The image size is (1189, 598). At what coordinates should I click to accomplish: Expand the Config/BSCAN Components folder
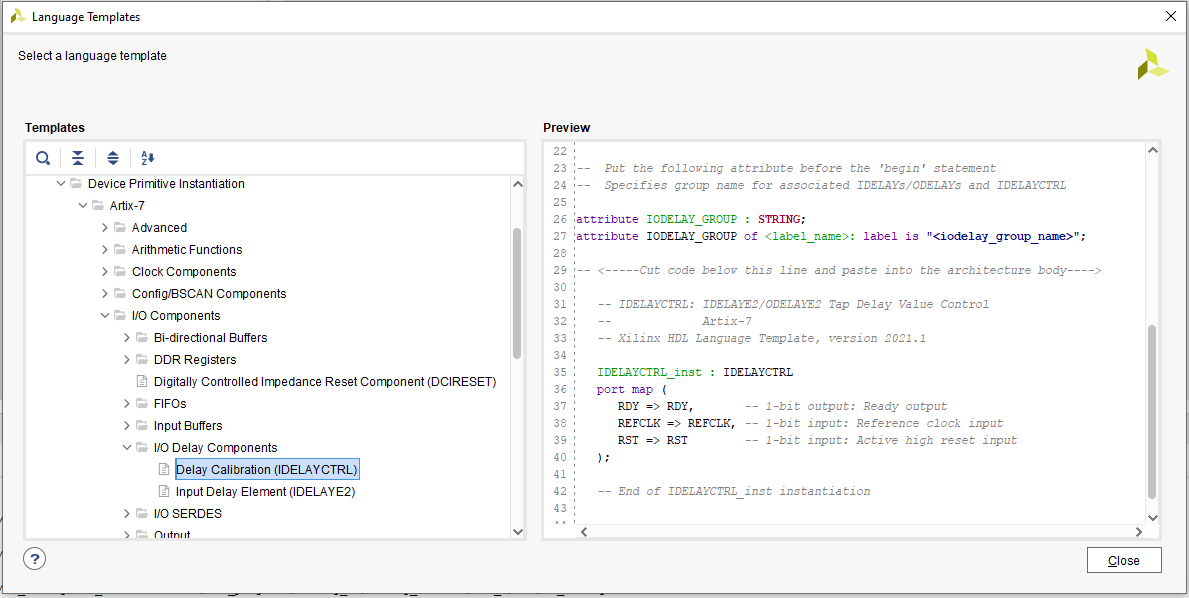[105, 293]
